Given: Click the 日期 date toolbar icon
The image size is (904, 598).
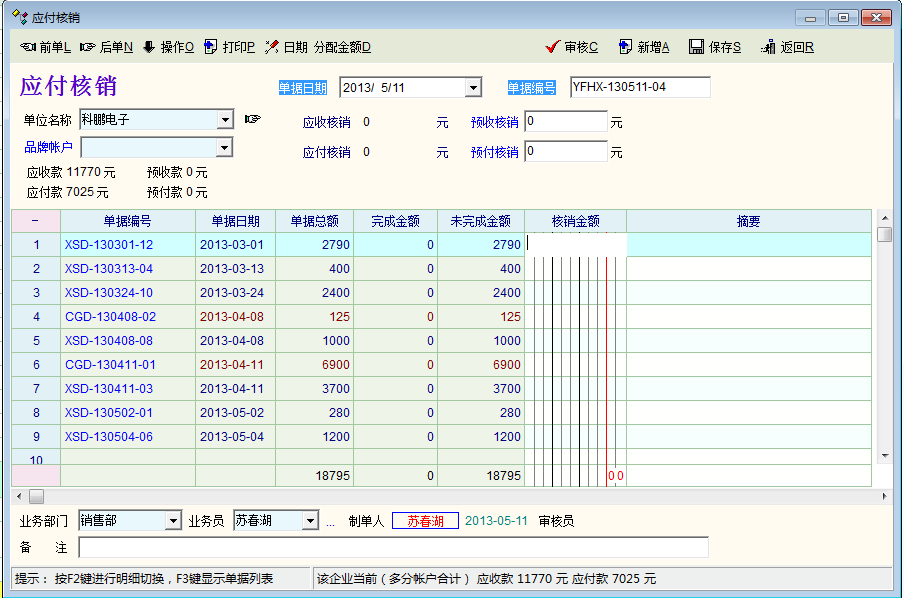Looking at the screenshot, I should [x=271, y=47].
